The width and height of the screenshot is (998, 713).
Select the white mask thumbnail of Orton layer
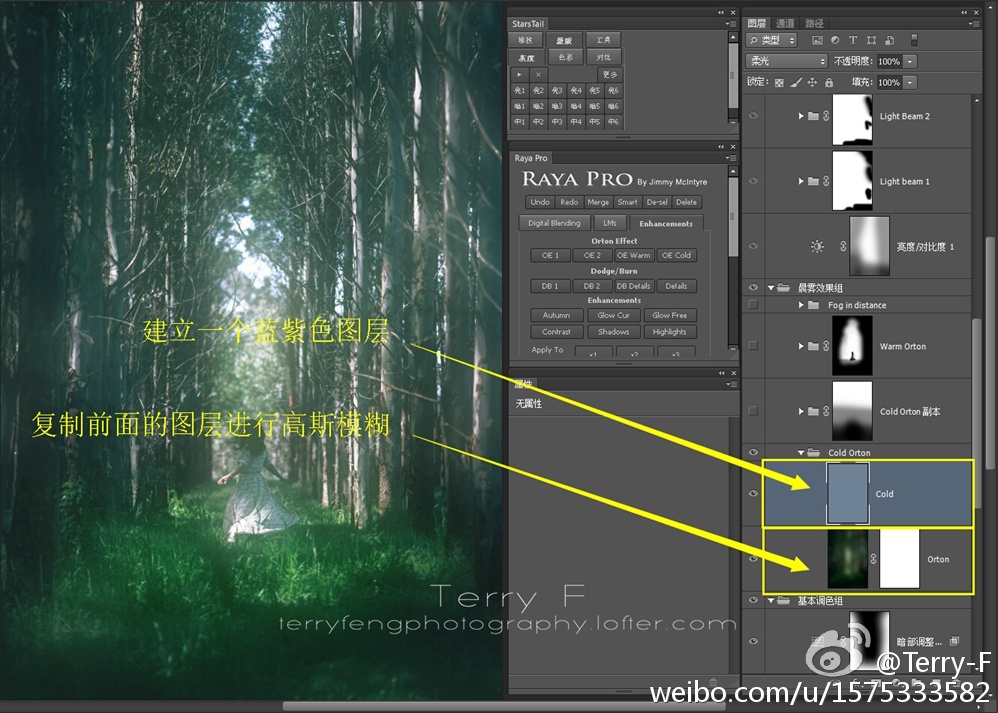pyautogui.click(x=899, y=559)
